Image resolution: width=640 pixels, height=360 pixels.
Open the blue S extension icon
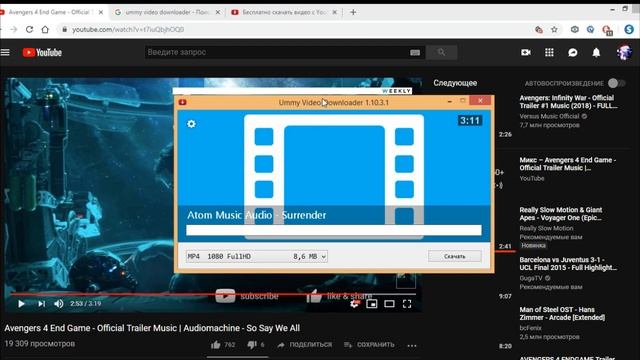coord(629,29)
